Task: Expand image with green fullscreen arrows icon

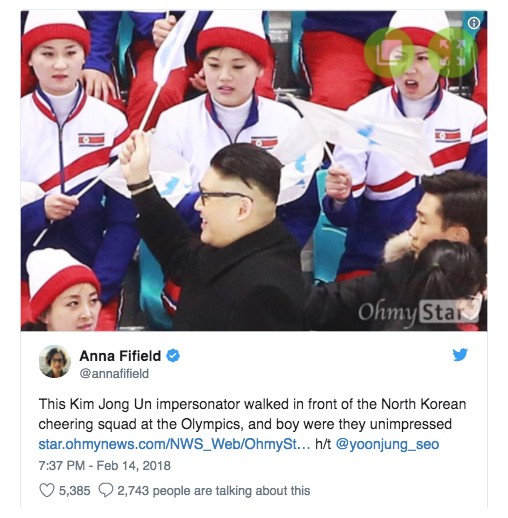Action: pos(452,53)
